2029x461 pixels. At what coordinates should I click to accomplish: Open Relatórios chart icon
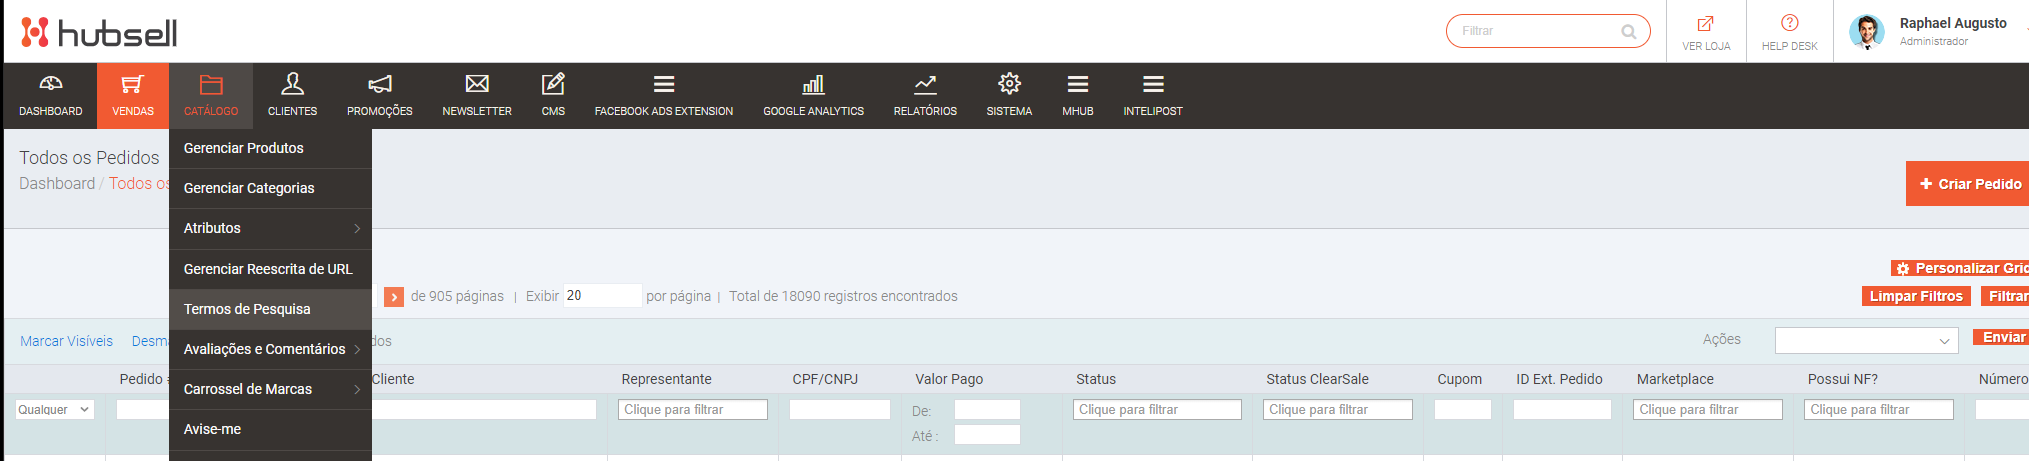click(925, 84)
